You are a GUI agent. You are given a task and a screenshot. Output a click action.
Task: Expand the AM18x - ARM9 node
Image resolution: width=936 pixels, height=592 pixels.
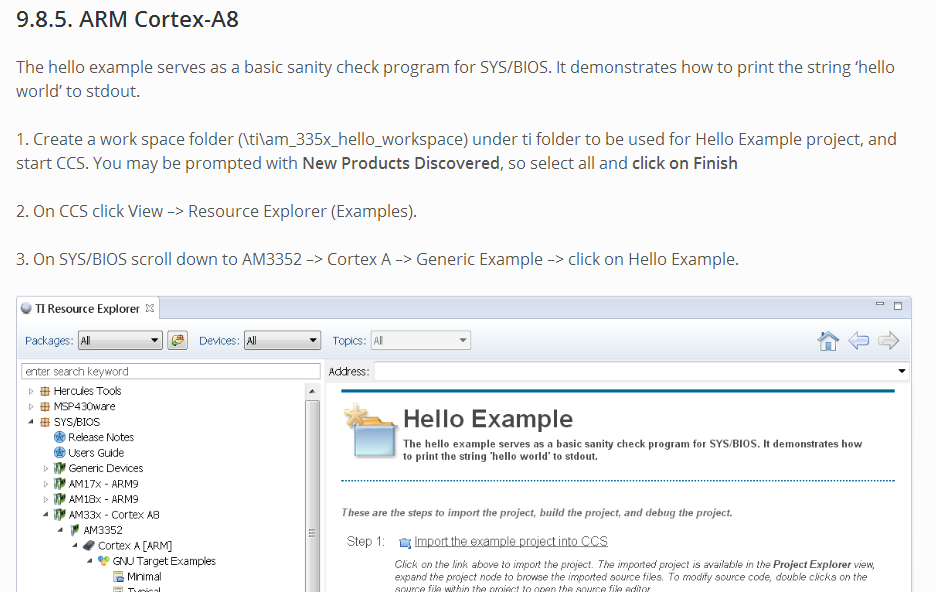point(46,500)
